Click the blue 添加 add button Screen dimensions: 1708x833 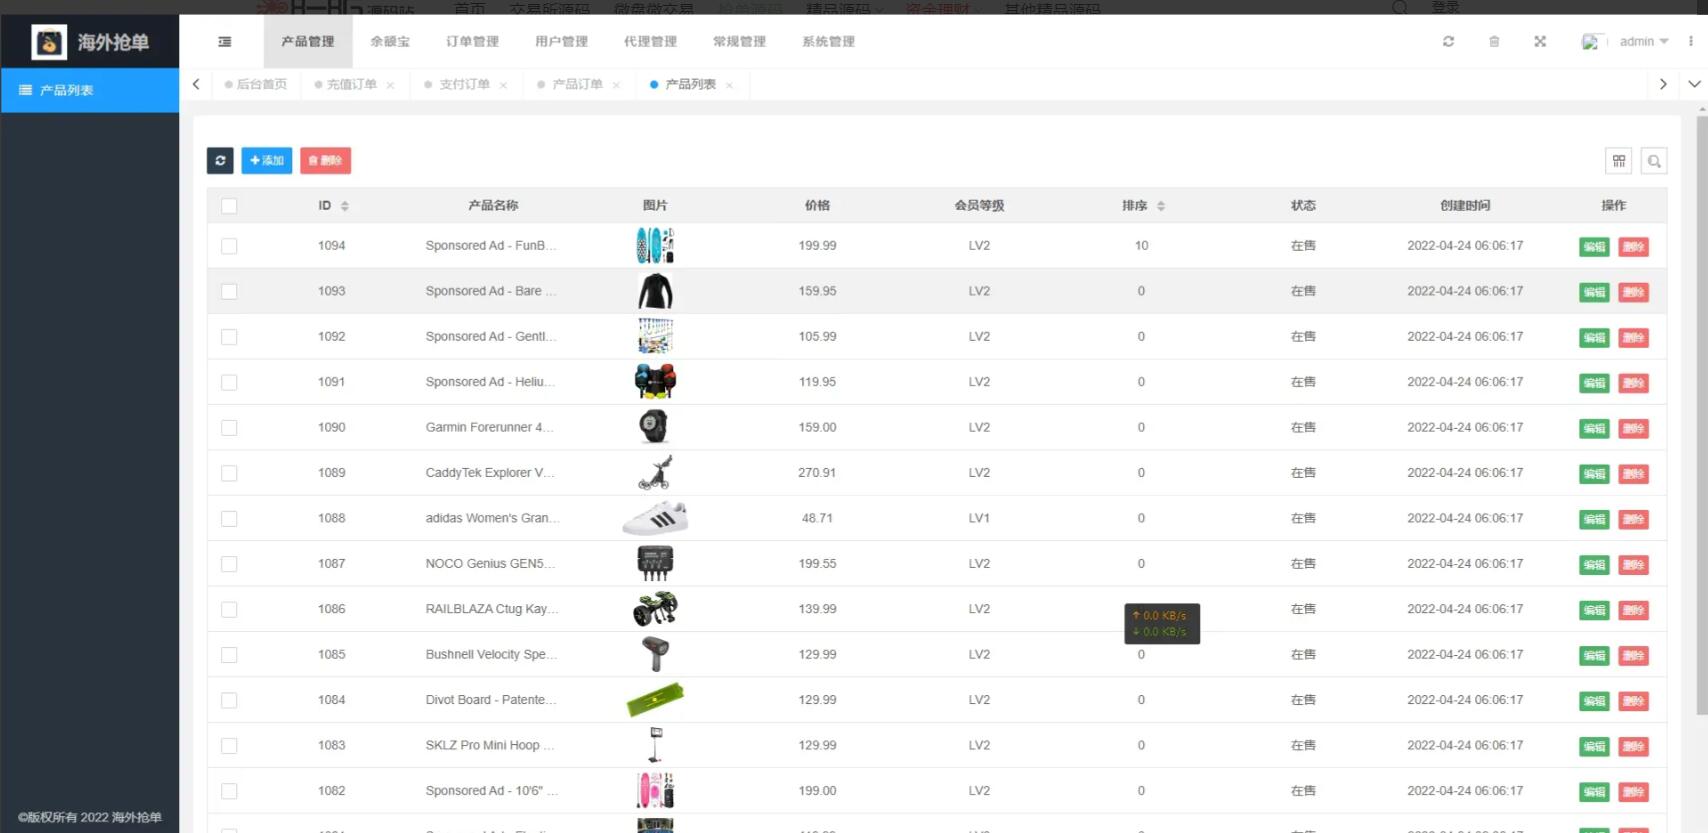pyautogui.click(x=267, y=161)
